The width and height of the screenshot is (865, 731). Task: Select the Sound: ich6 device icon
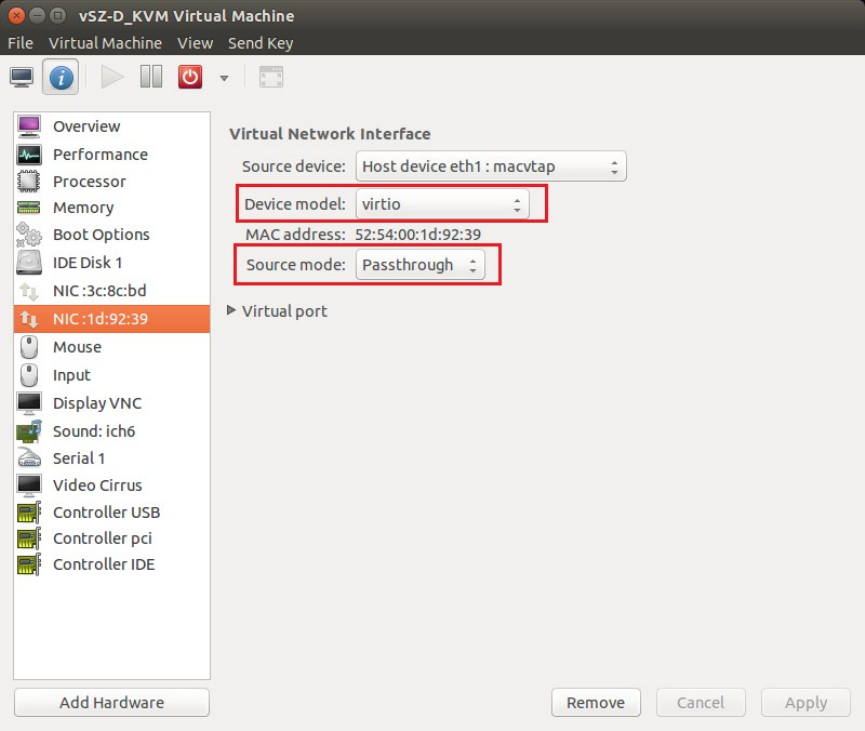tap(29, 431)
